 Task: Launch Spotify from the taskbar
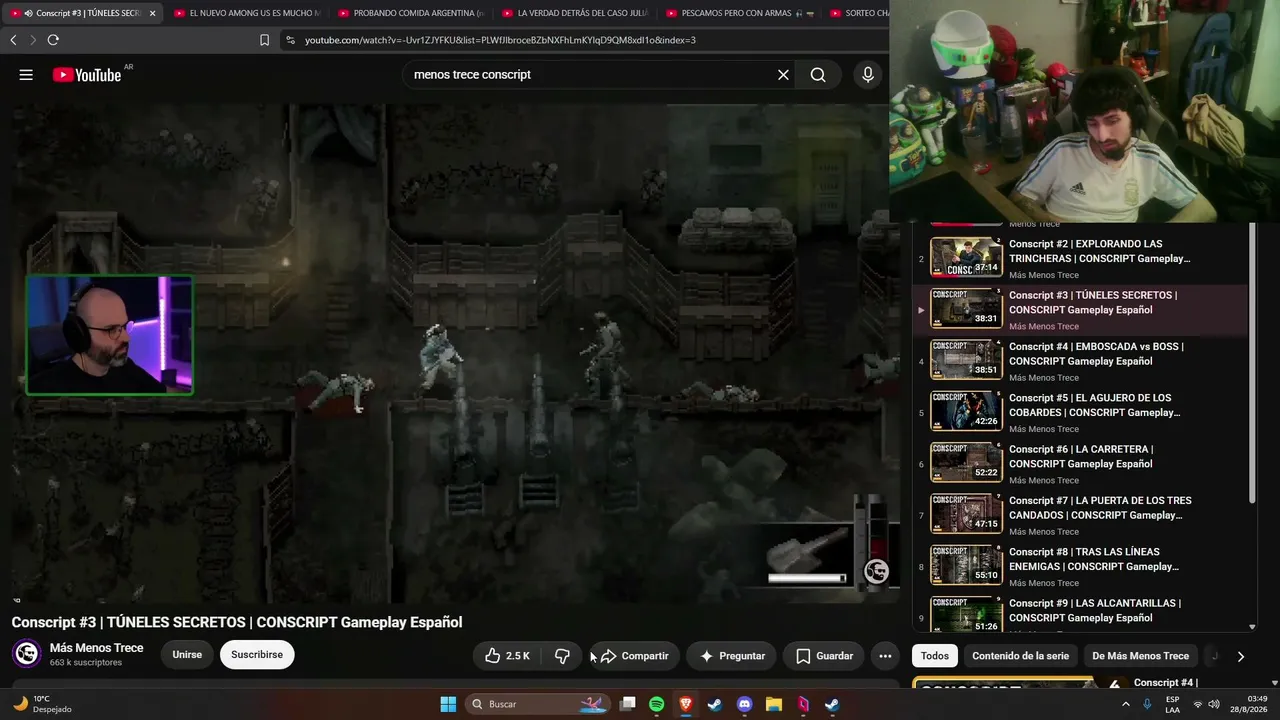pyautogui.click(x=656, y=704)
